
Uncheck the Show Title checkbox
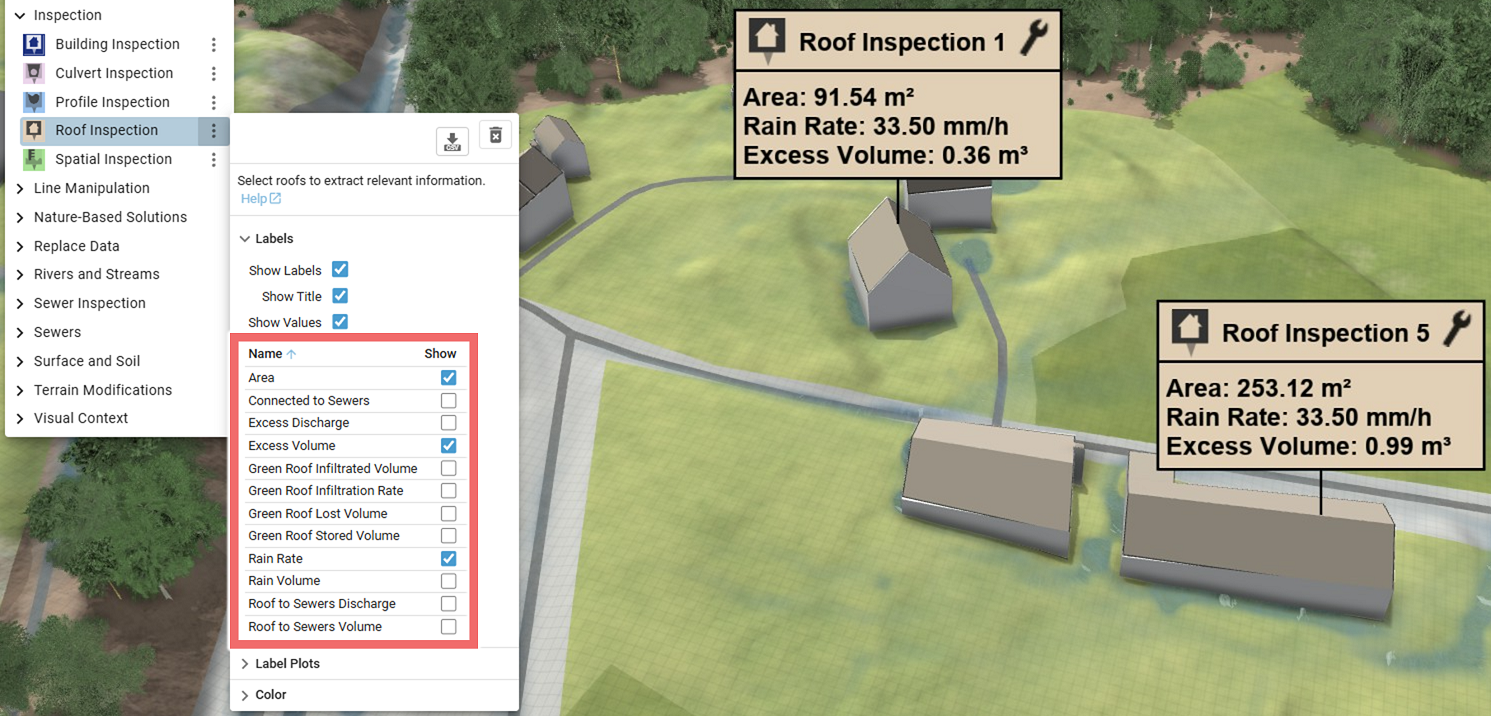coord(340,296)
